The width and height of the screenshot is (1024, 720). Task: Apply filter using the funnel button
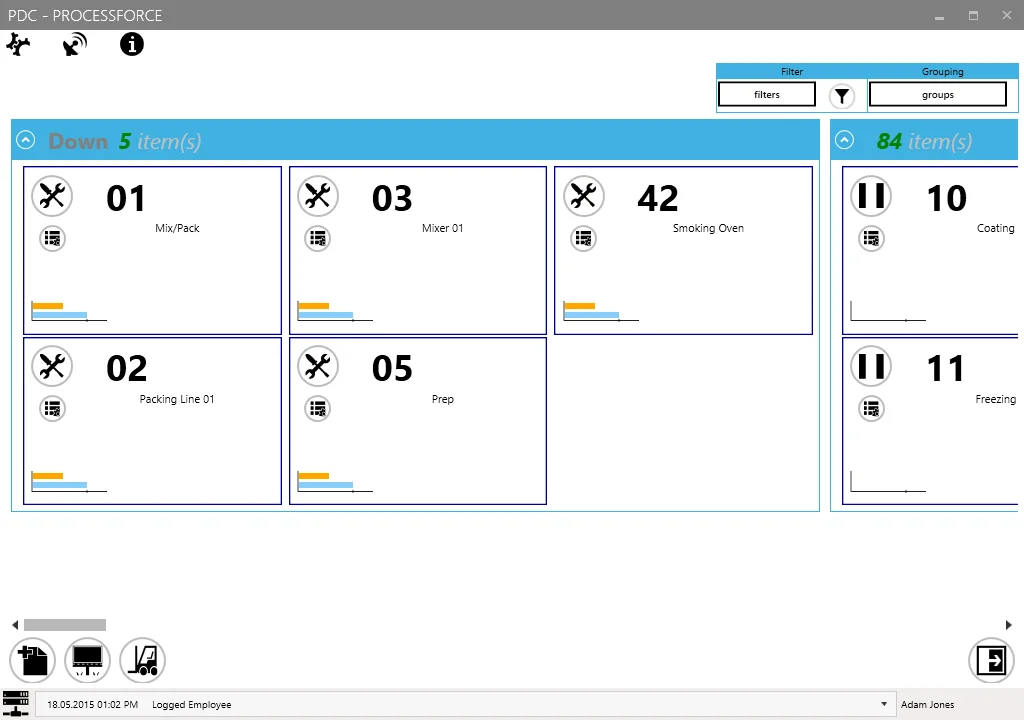pyautogui.click(x=843, y=96)
